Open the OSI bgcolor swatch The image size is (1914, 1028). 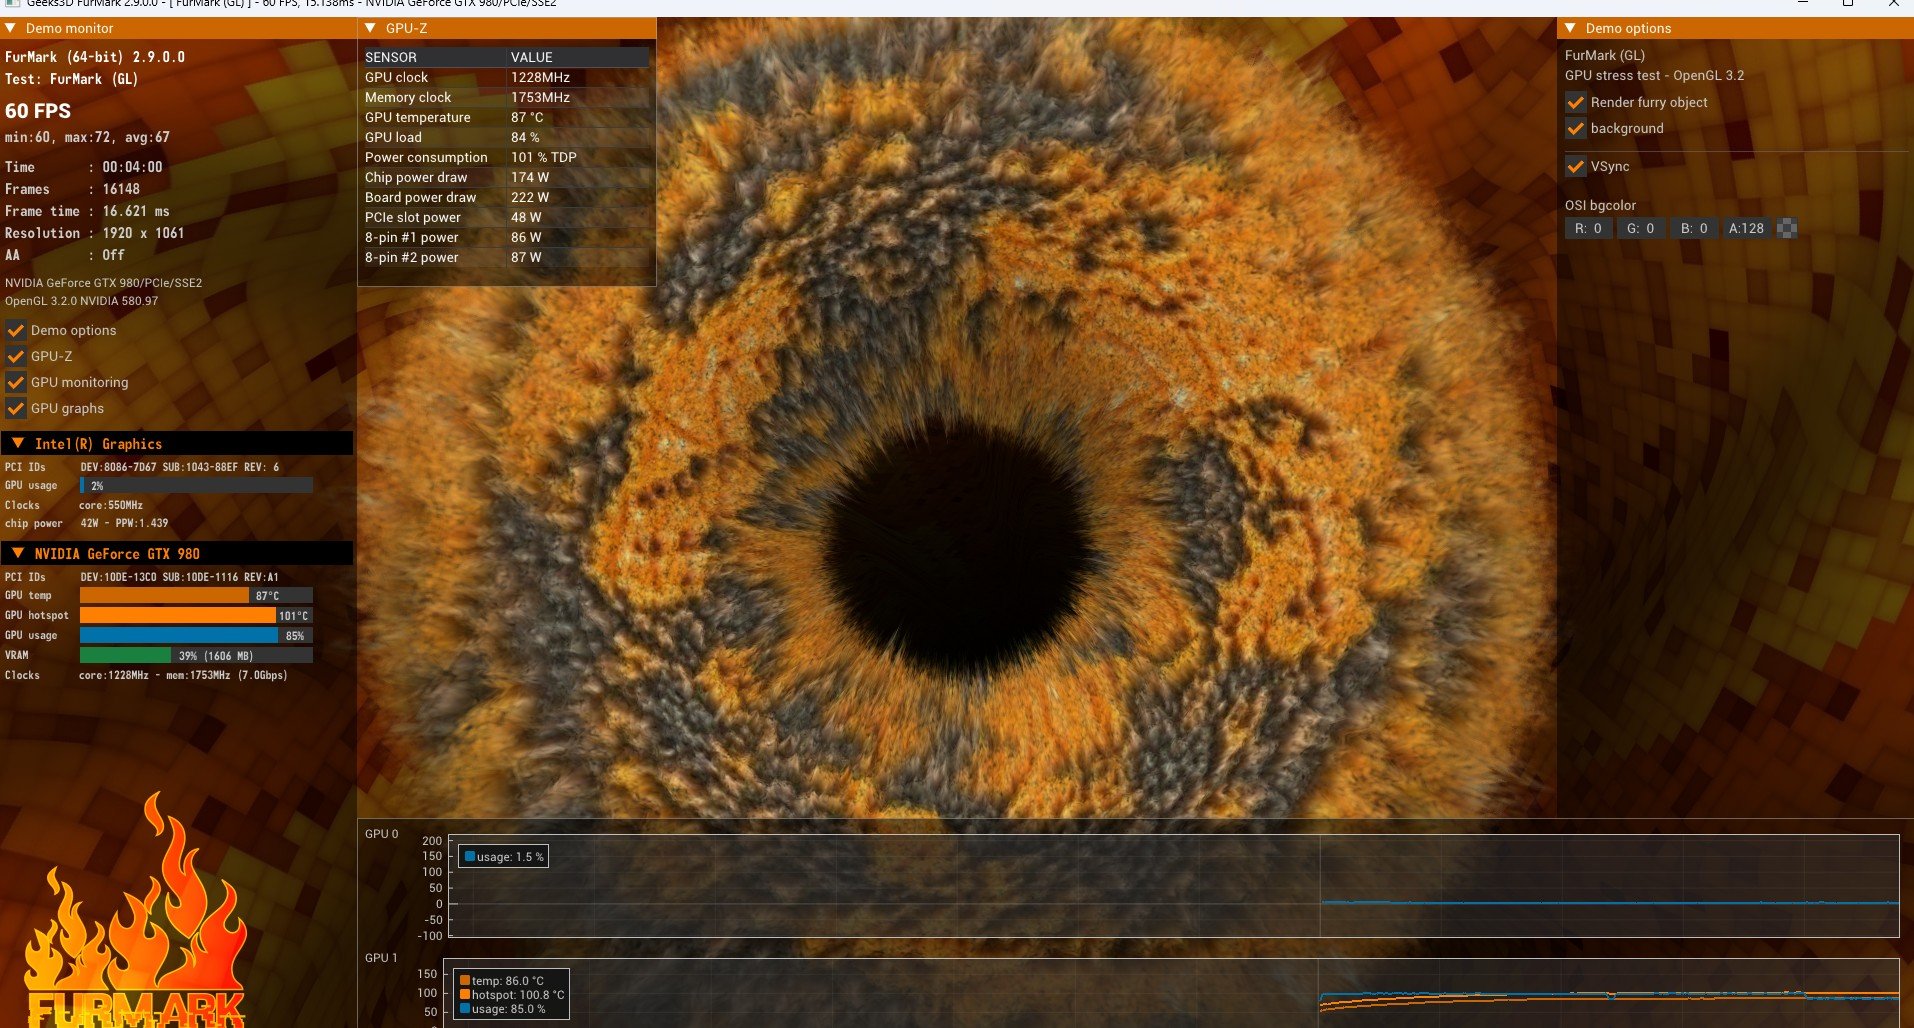(x=1787, y=228)
